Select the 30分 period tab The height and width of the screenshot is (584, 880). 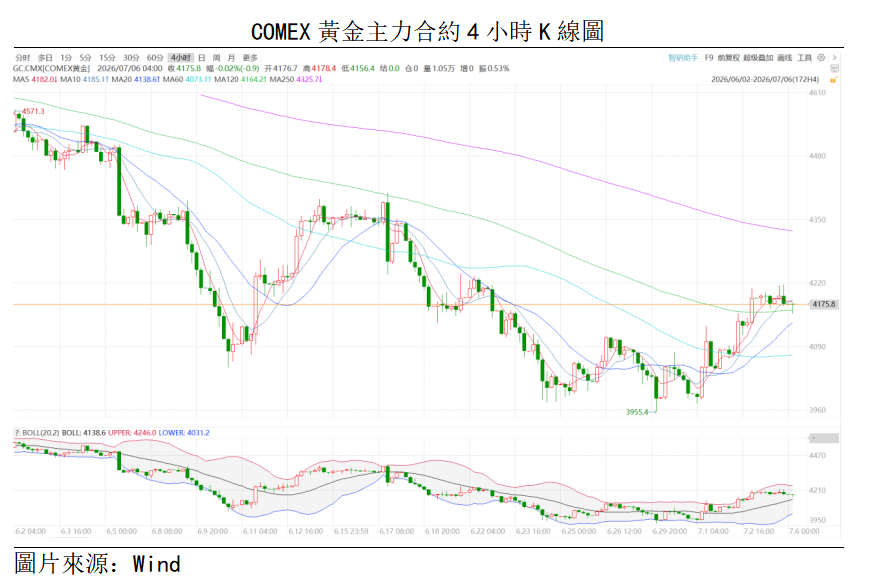tap(131, 58)
